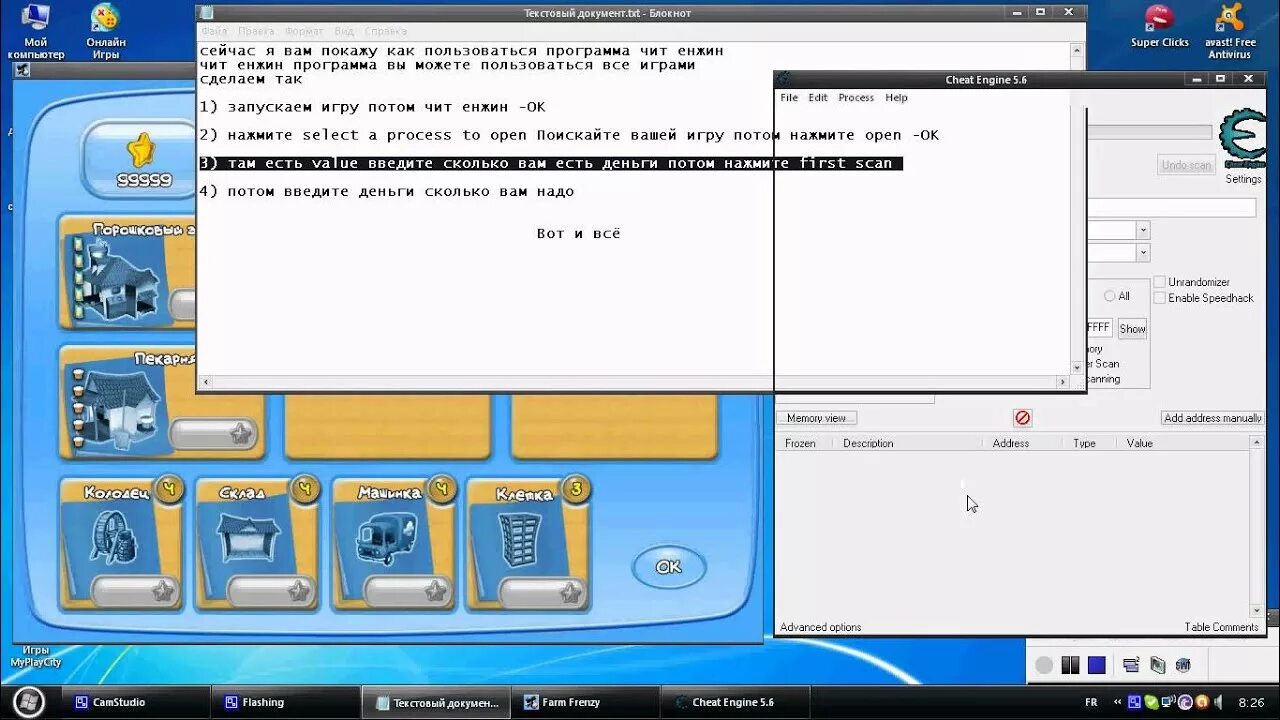This screenshot has width=1280, height=720.
Task: Open the Notepad Правка menu
Action: 256,32
